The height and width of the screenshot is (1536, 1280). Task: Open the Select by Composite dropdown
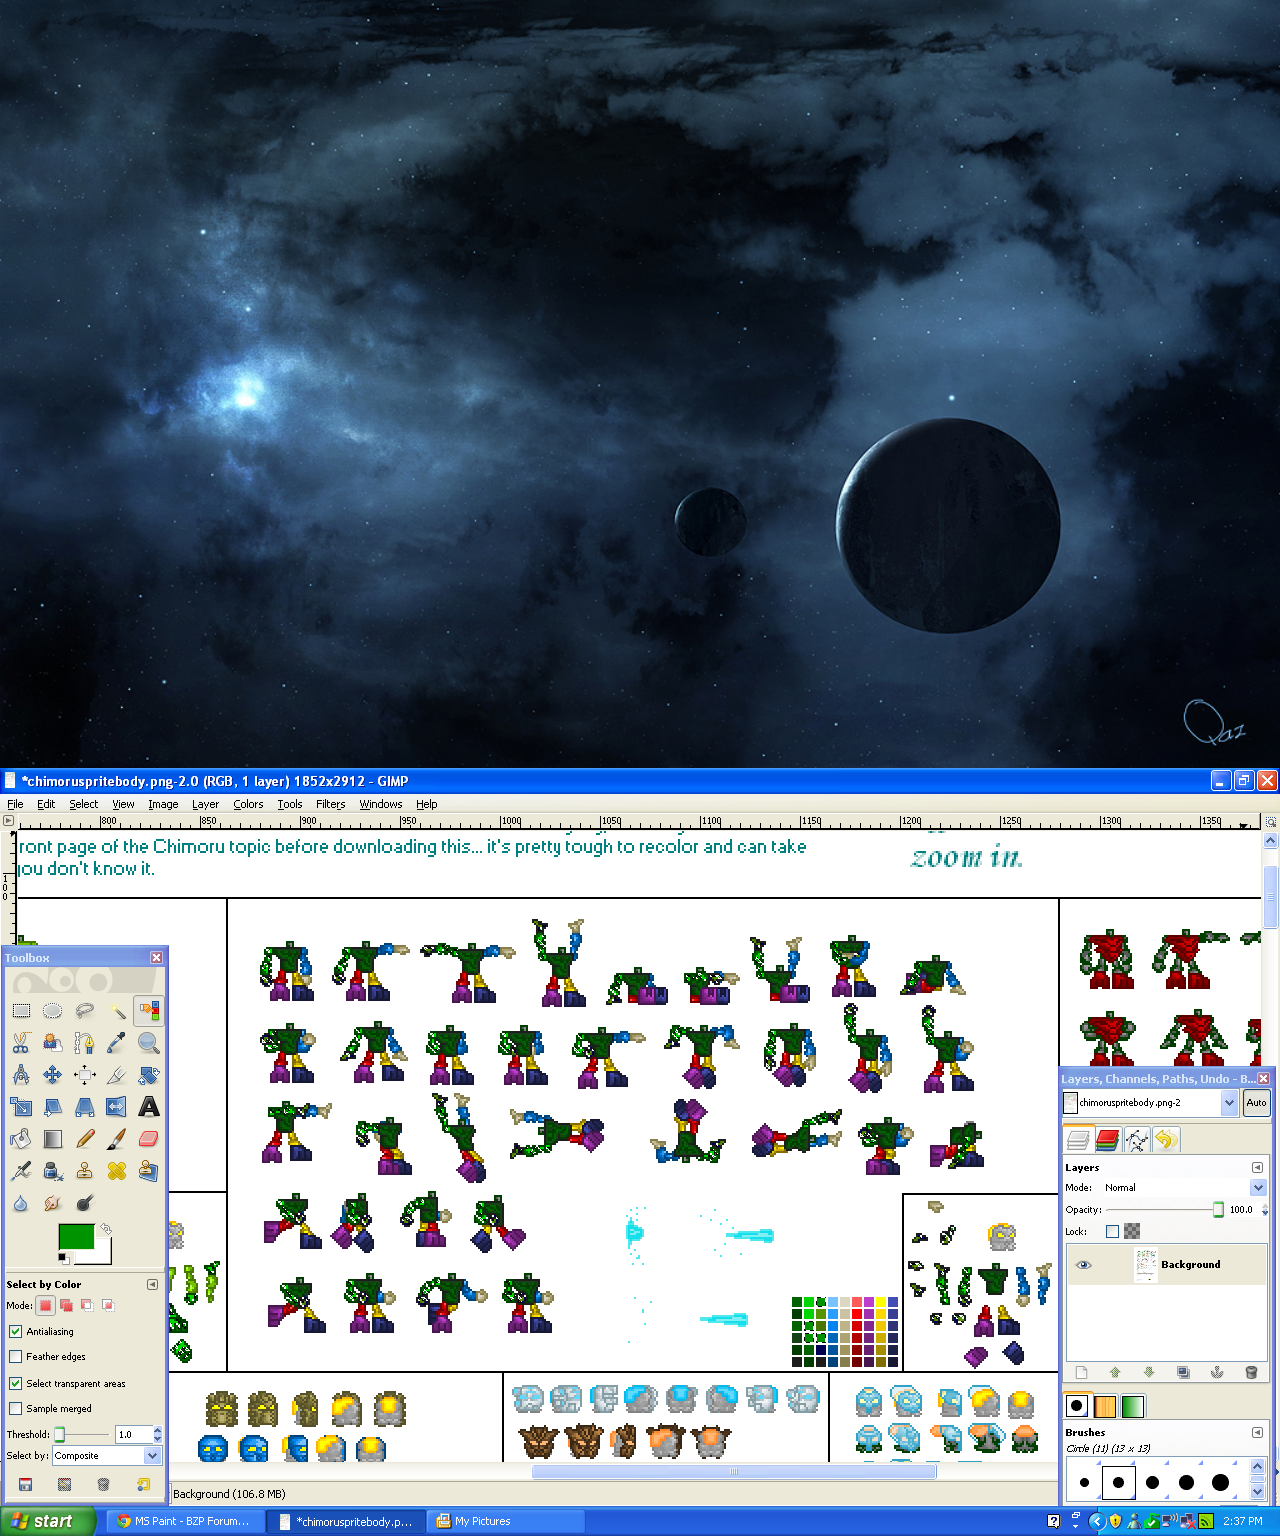tap(106, 1456)
